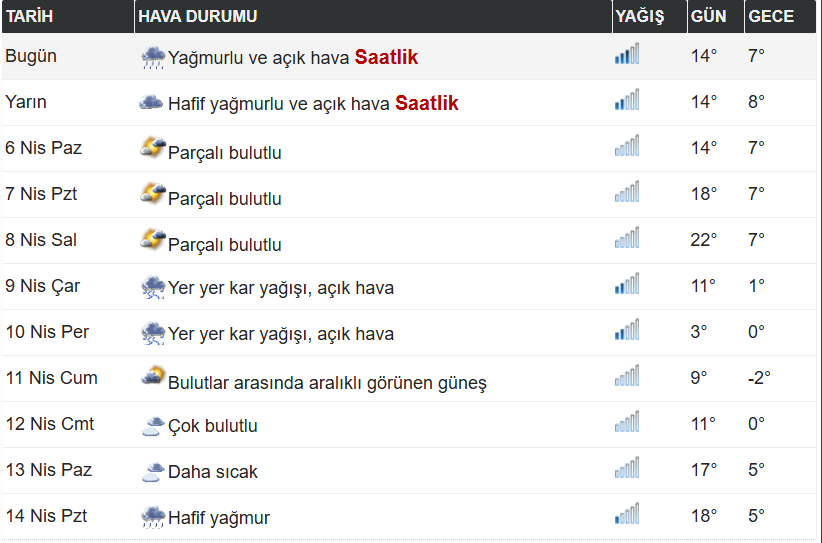822x543 pixels.
Task: Click the HAVA DURUMU column header
Action: point(373,16)
